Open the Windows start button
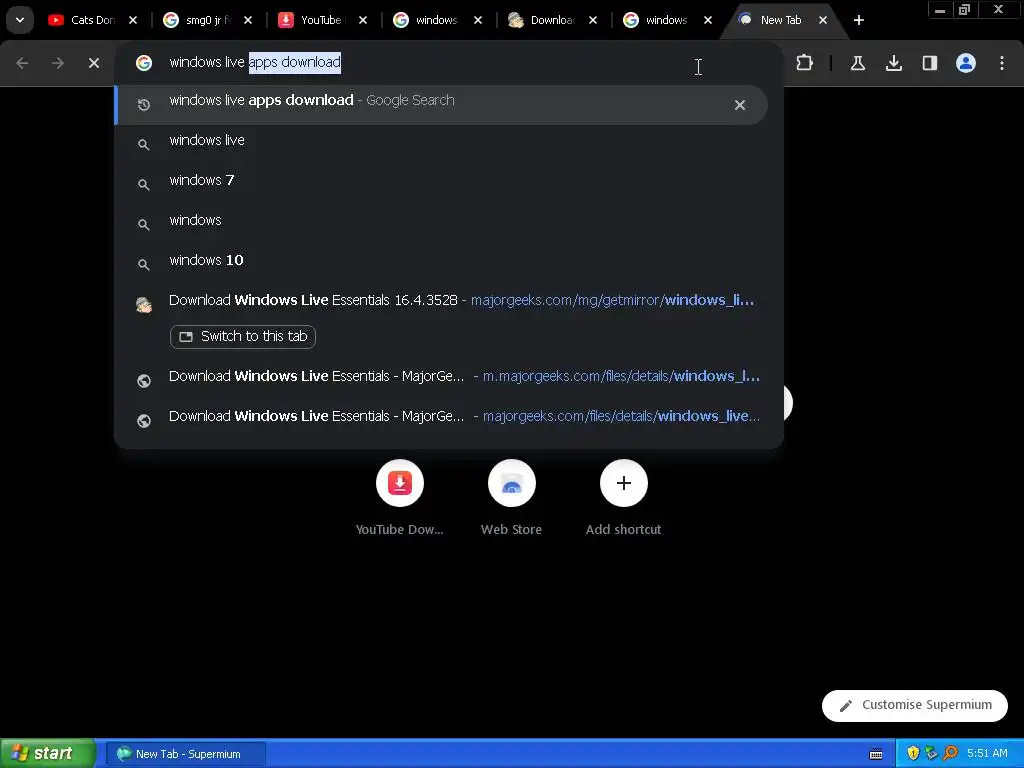This screenshot has height=768, width=1024. click(x=48, y=753)
